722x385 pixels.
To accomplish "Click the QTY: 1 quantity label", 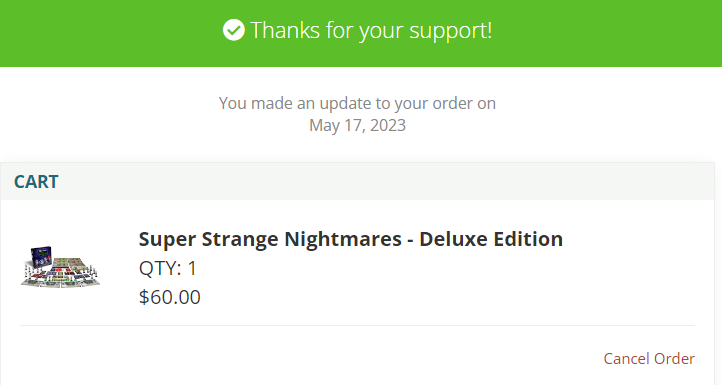I will 168,268.
